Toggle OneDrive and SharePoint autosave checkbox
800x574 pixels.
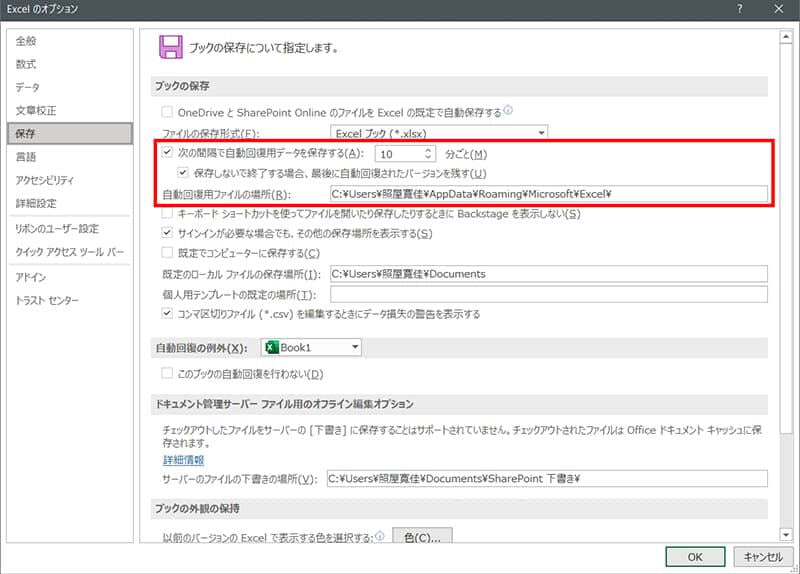[167, 112]
